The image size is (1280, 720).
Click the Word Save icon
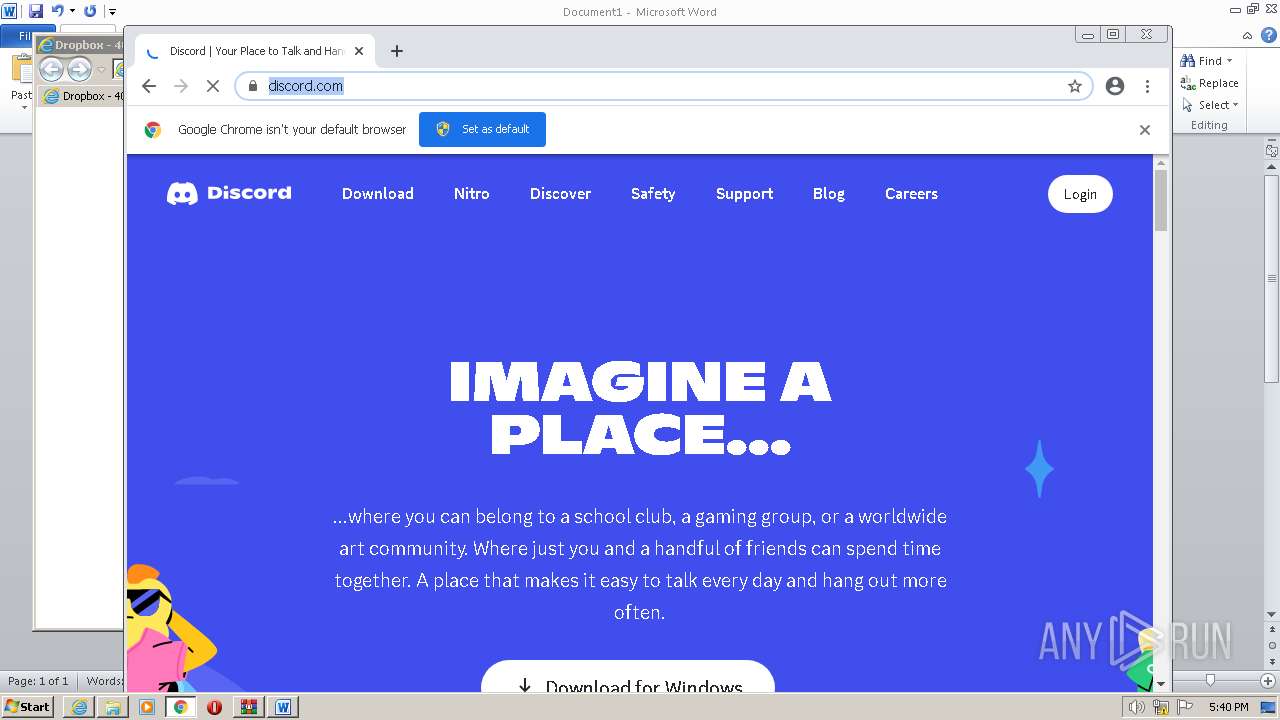(x=36, y=11)
